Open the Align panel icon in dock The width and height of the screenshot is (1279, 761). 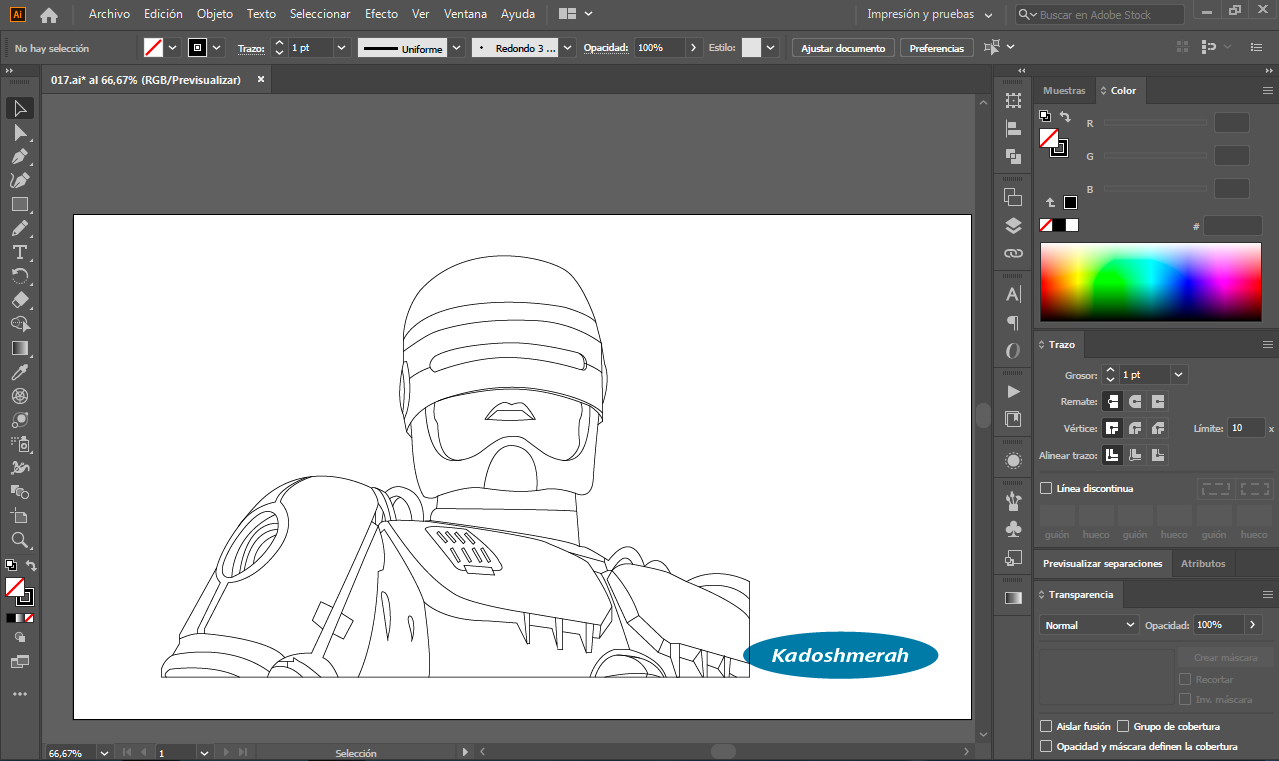(x=1013, y=128)
